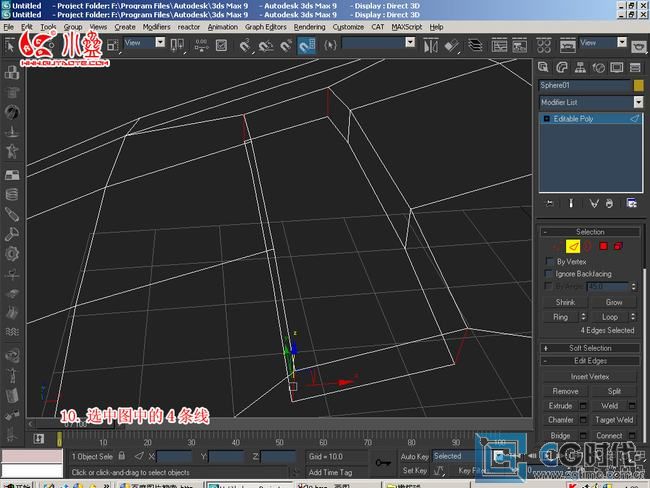Open the Modifiers menu
Viewport: 650px width, 488px height.
click(x=156, y=27)
